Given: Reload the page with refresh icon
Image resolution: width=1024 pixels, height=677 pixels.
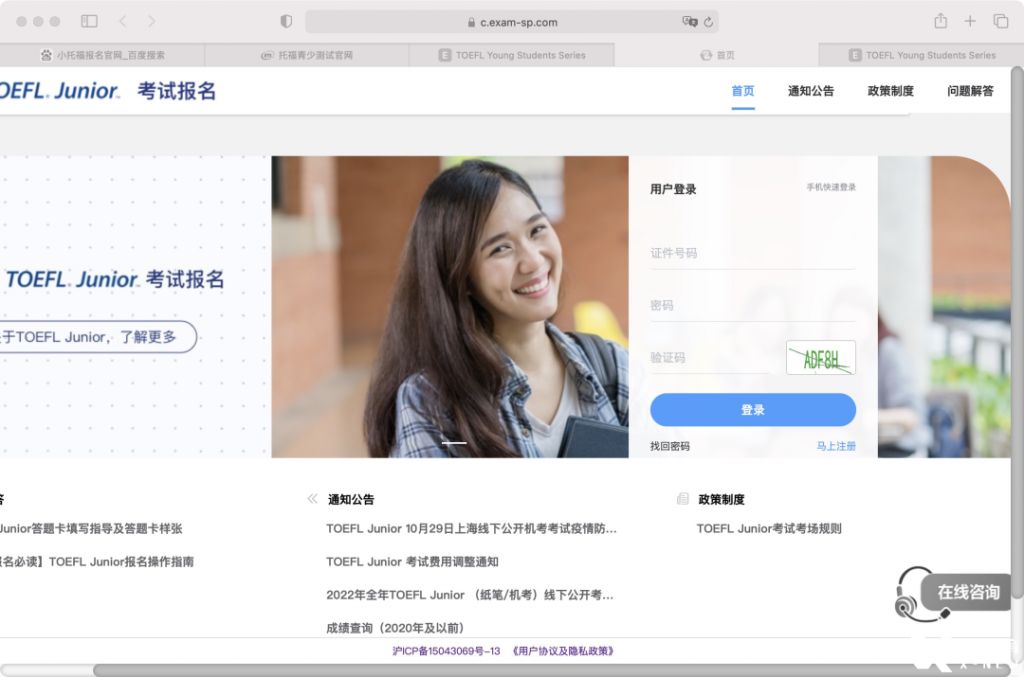Looking at the screenshot, I should tap(708, 22).
